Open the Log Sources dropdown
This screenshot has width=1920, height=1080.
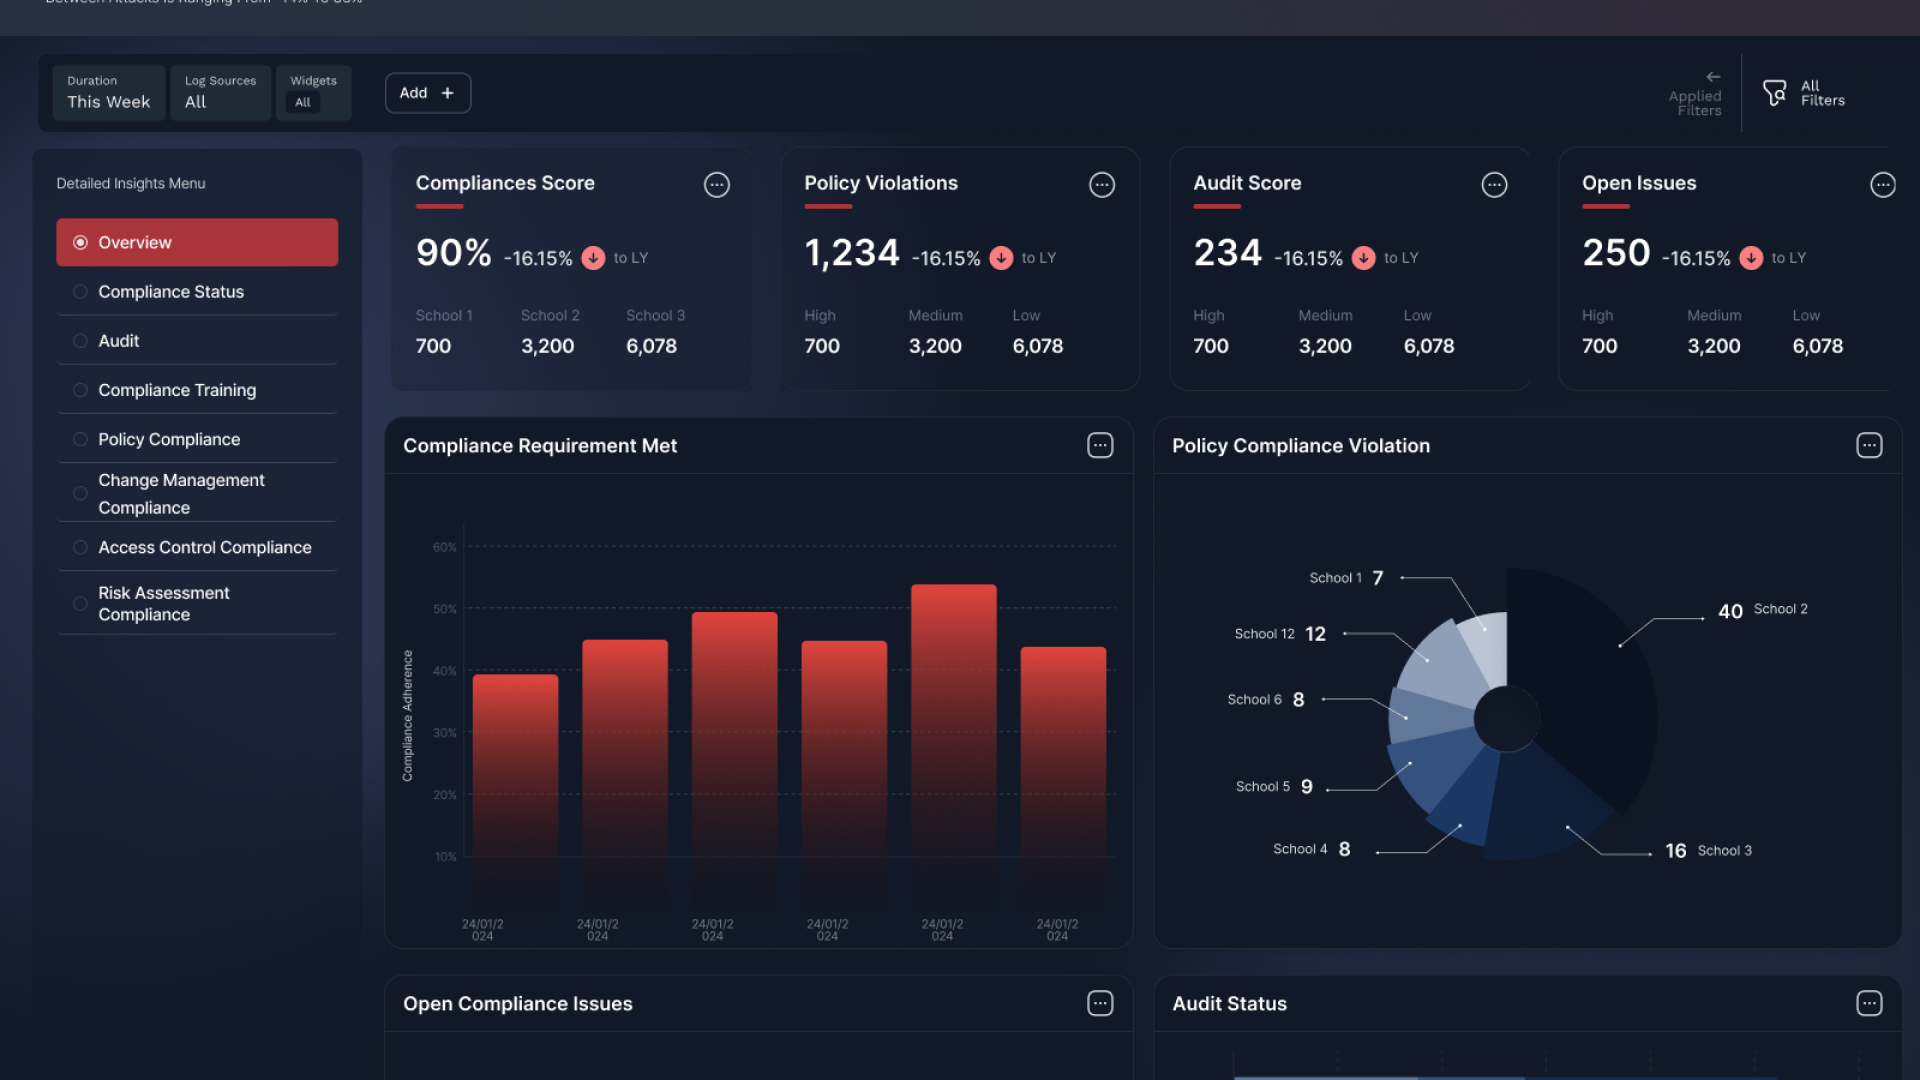point(220,93)
